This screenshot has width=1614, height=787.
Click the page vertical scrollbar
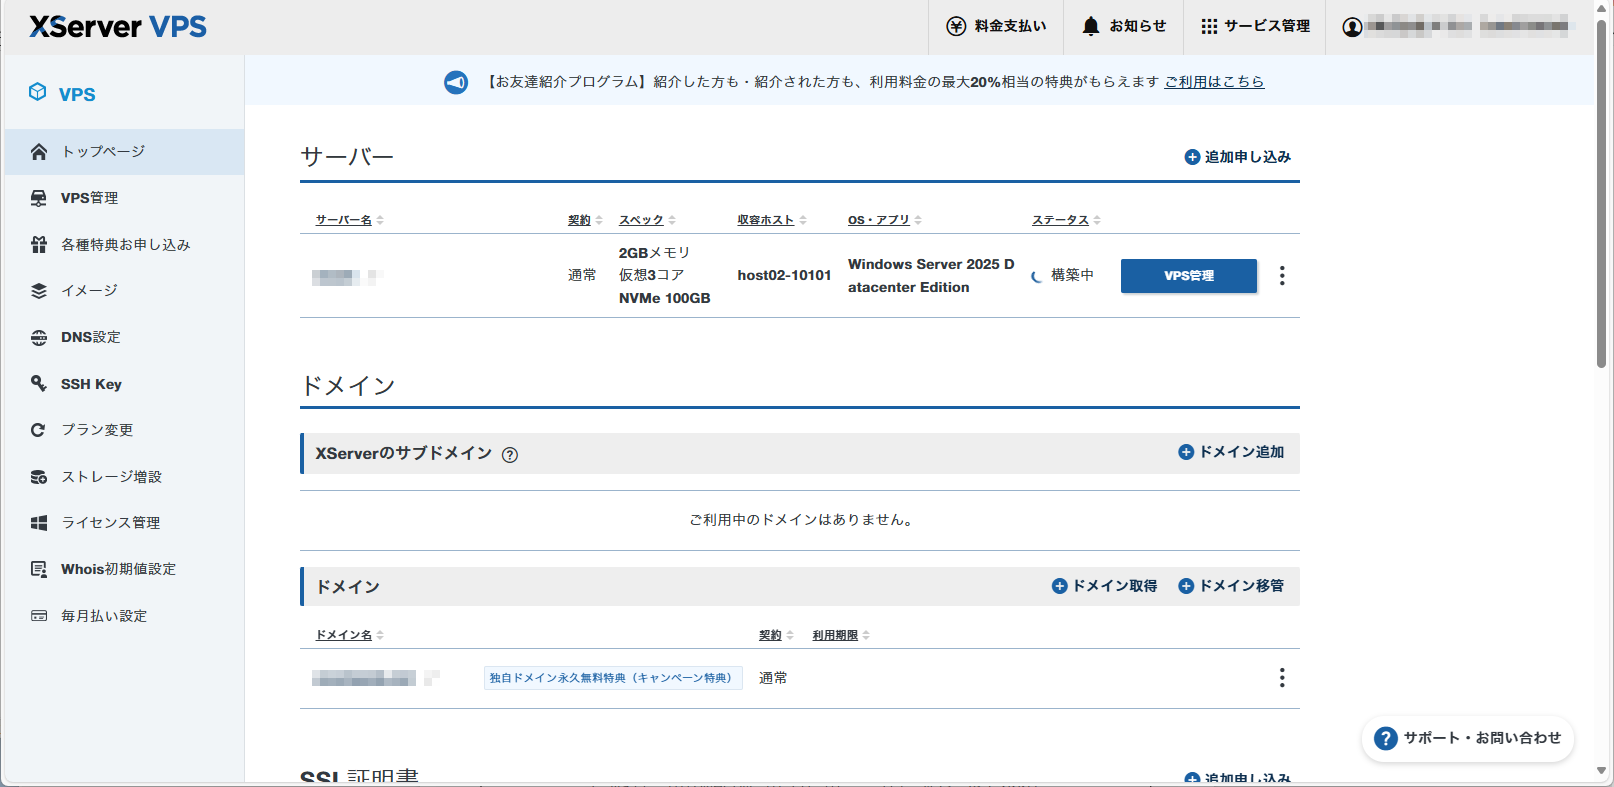click(1601, 200)
